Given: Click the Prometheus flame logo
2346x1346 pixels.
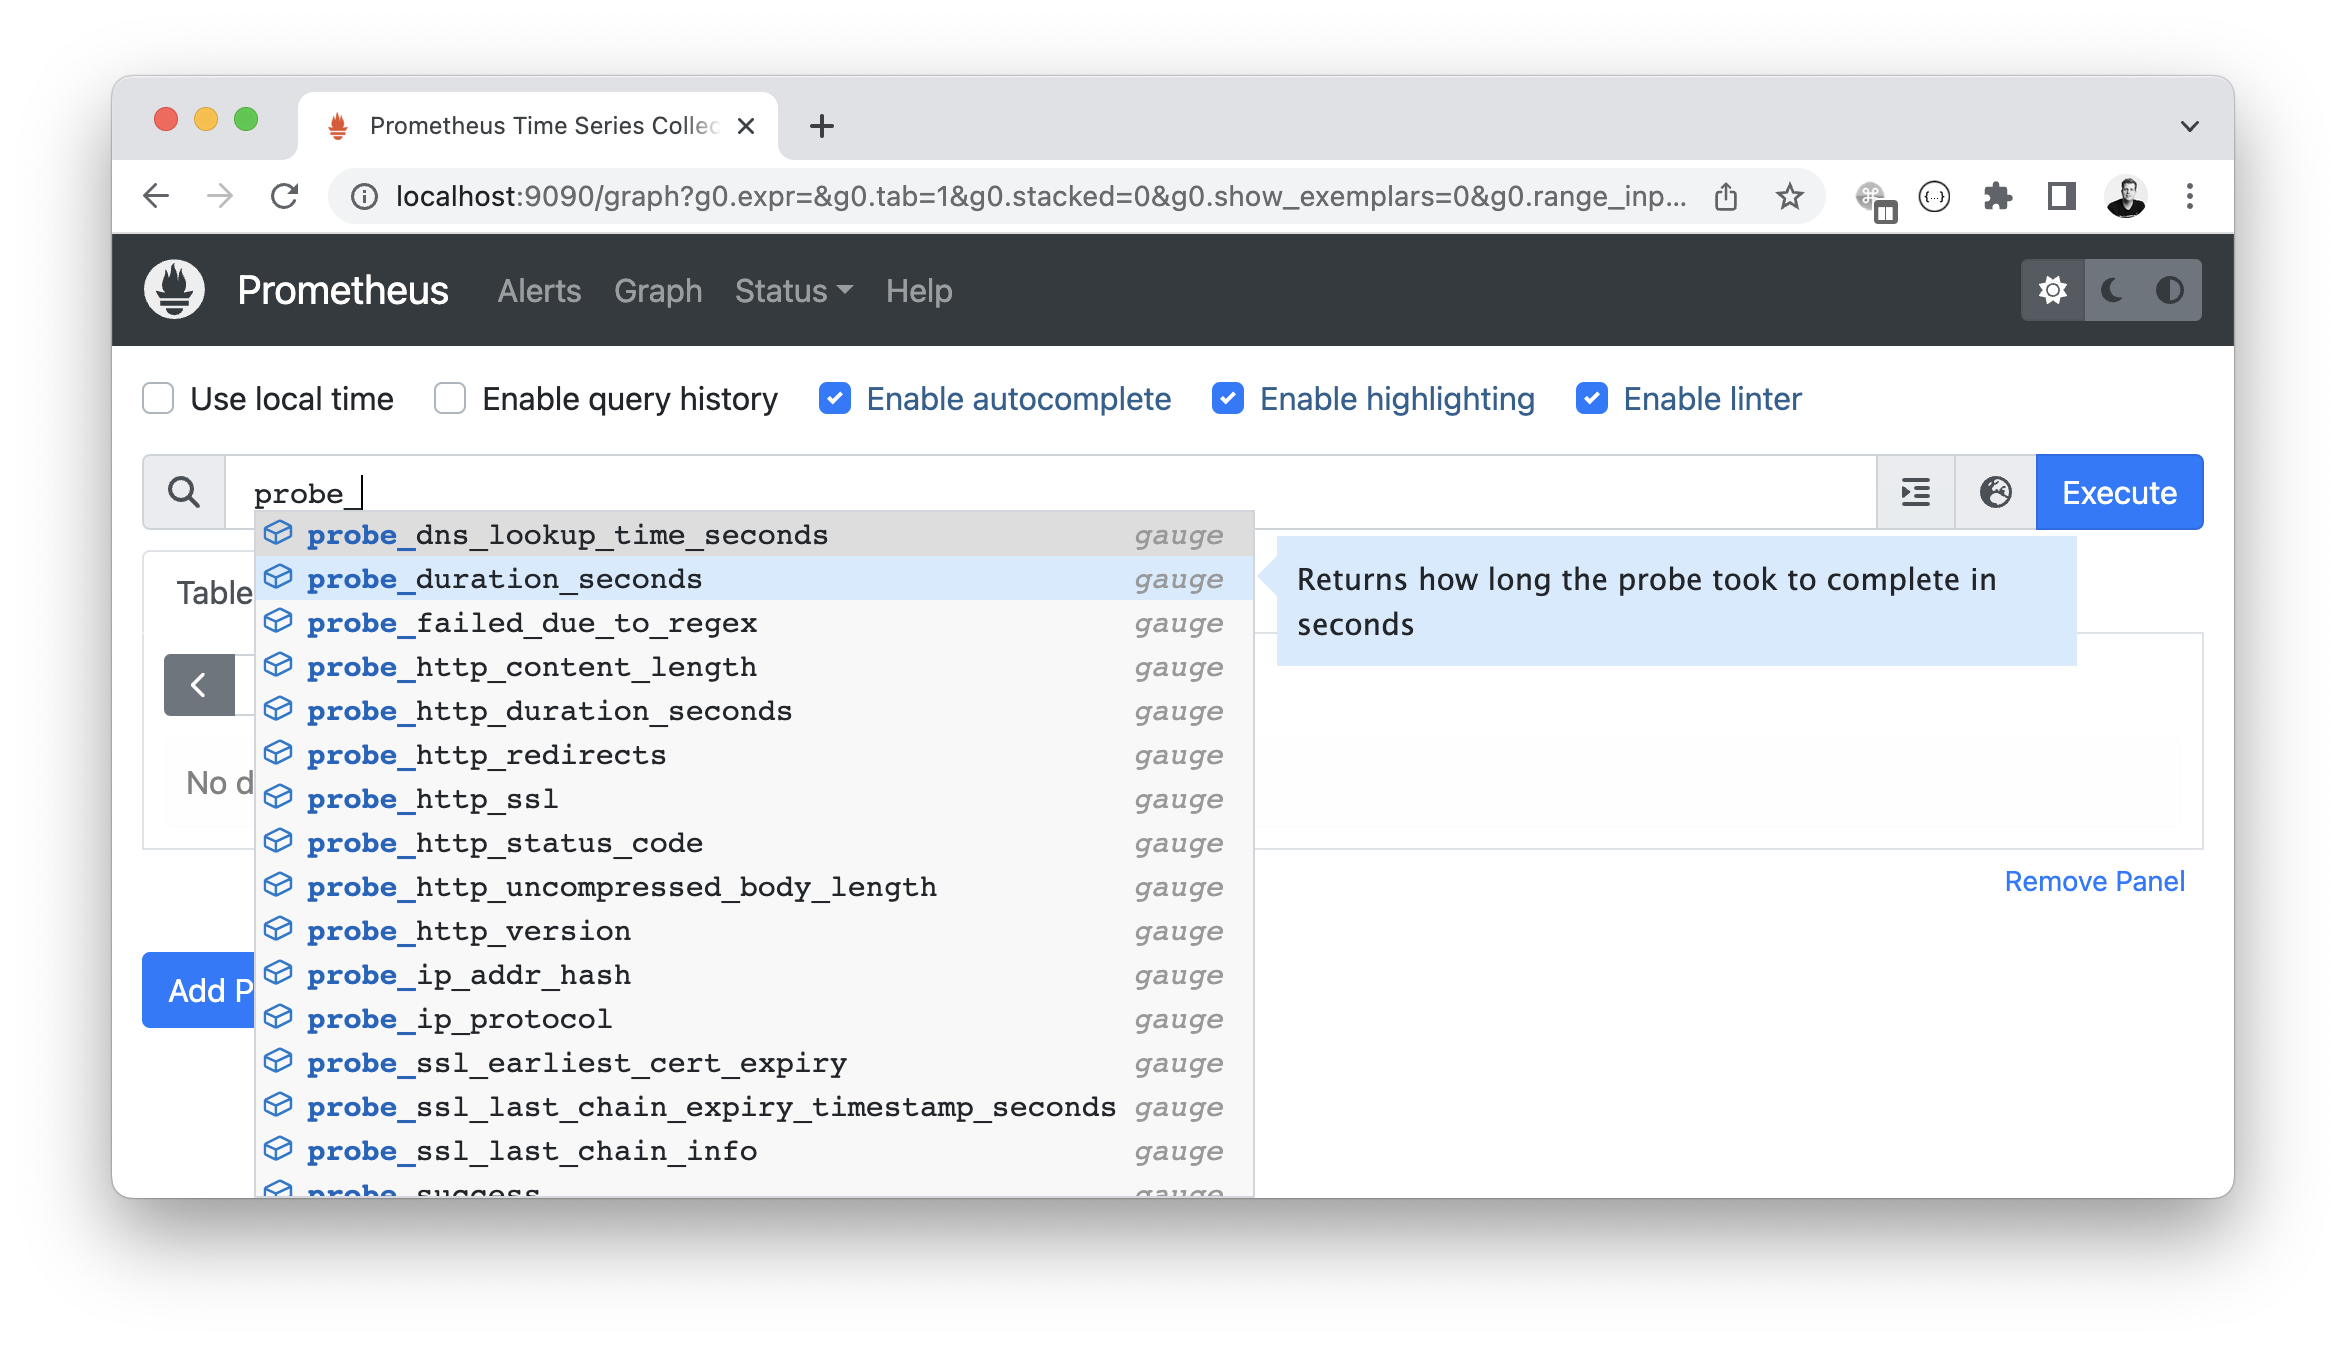Looking at the screenshot, I should [174, 290].
